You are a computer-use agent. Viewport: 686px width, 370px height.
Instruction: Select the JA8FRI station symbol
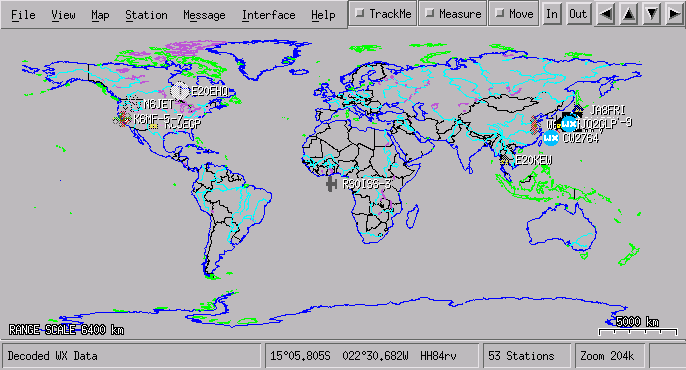[x=579, y=109]
